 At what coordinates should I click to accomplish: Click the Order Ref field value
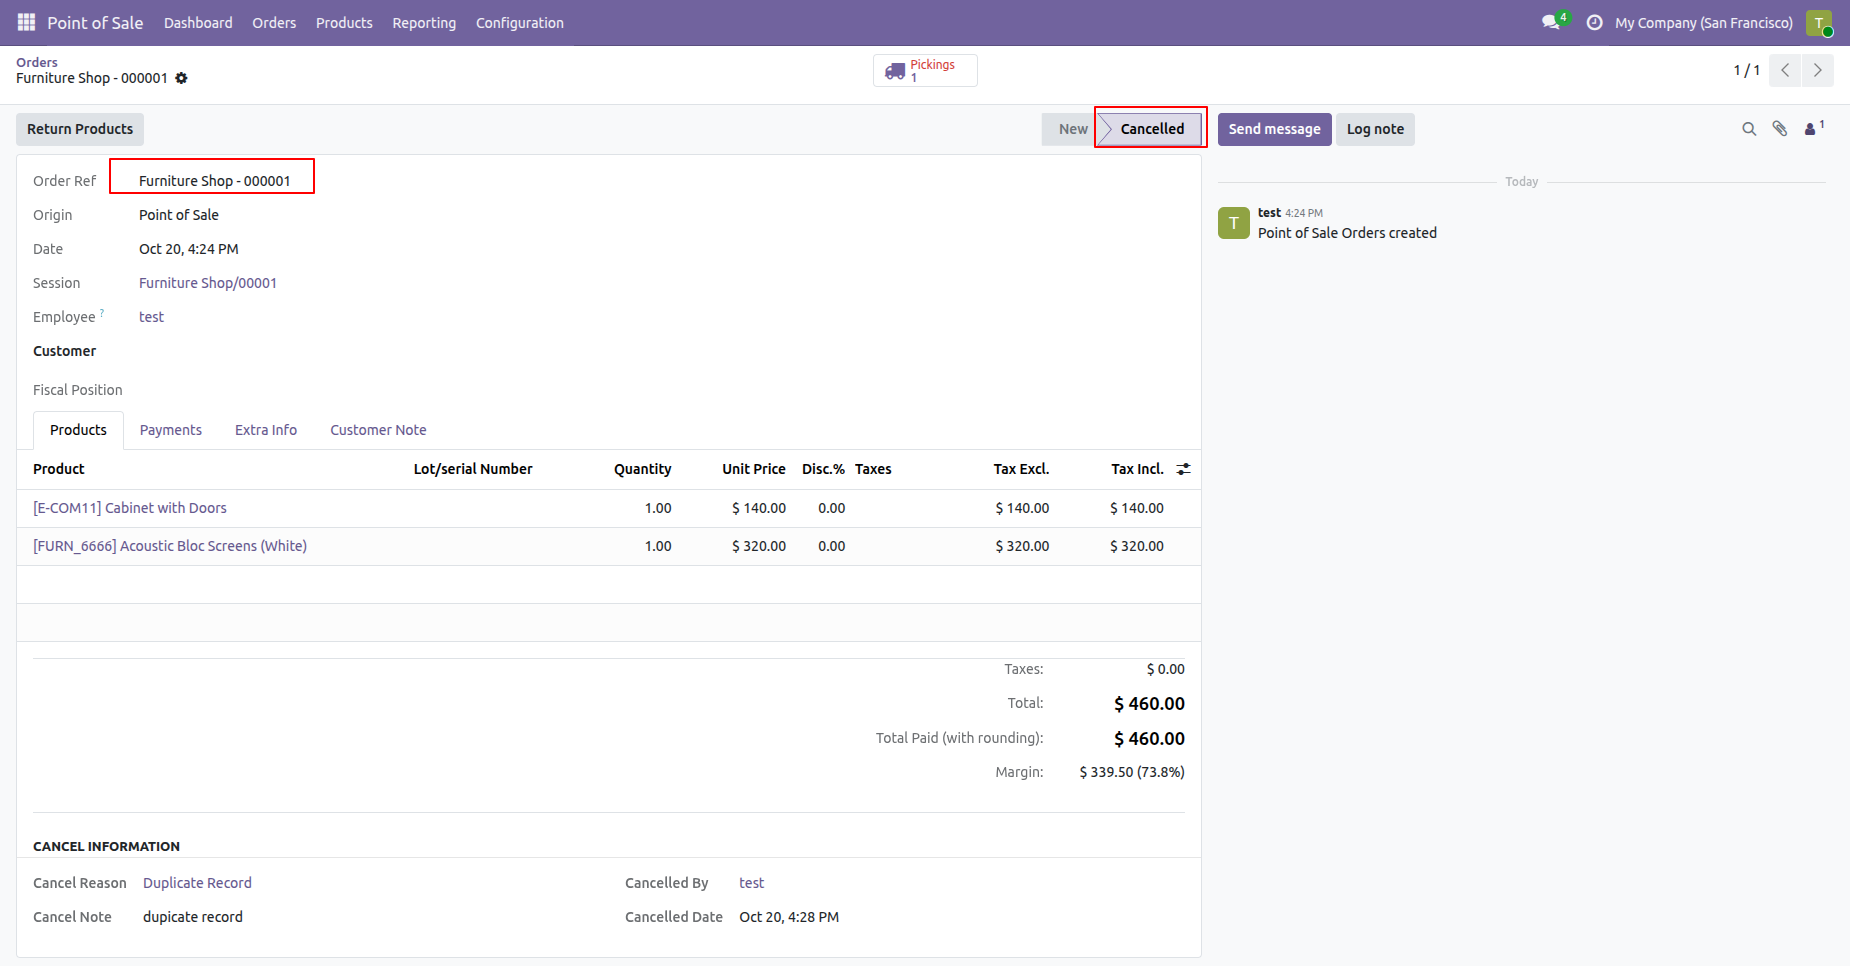[214, 181]
